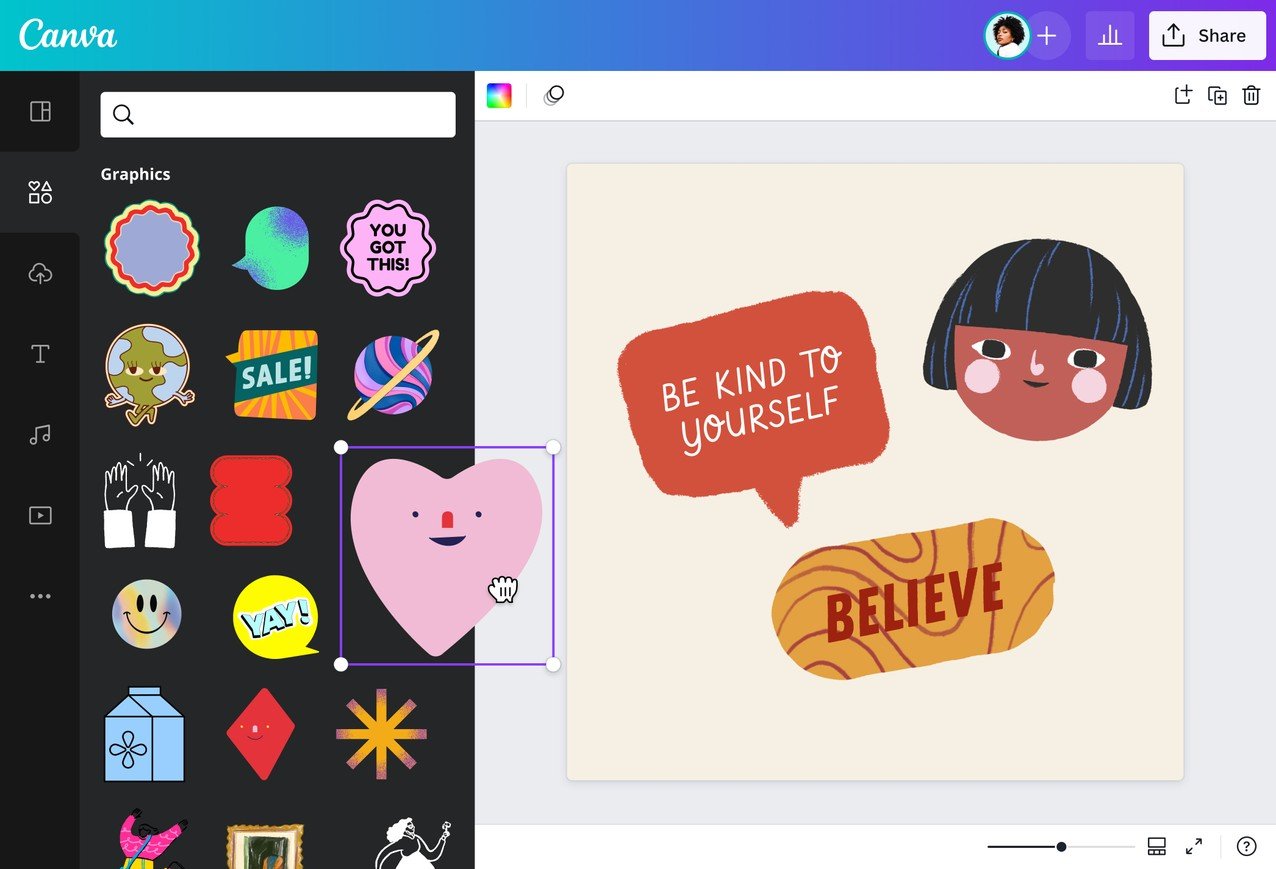
Task: Toggle the grid view pages icon
Action: 1157,847
